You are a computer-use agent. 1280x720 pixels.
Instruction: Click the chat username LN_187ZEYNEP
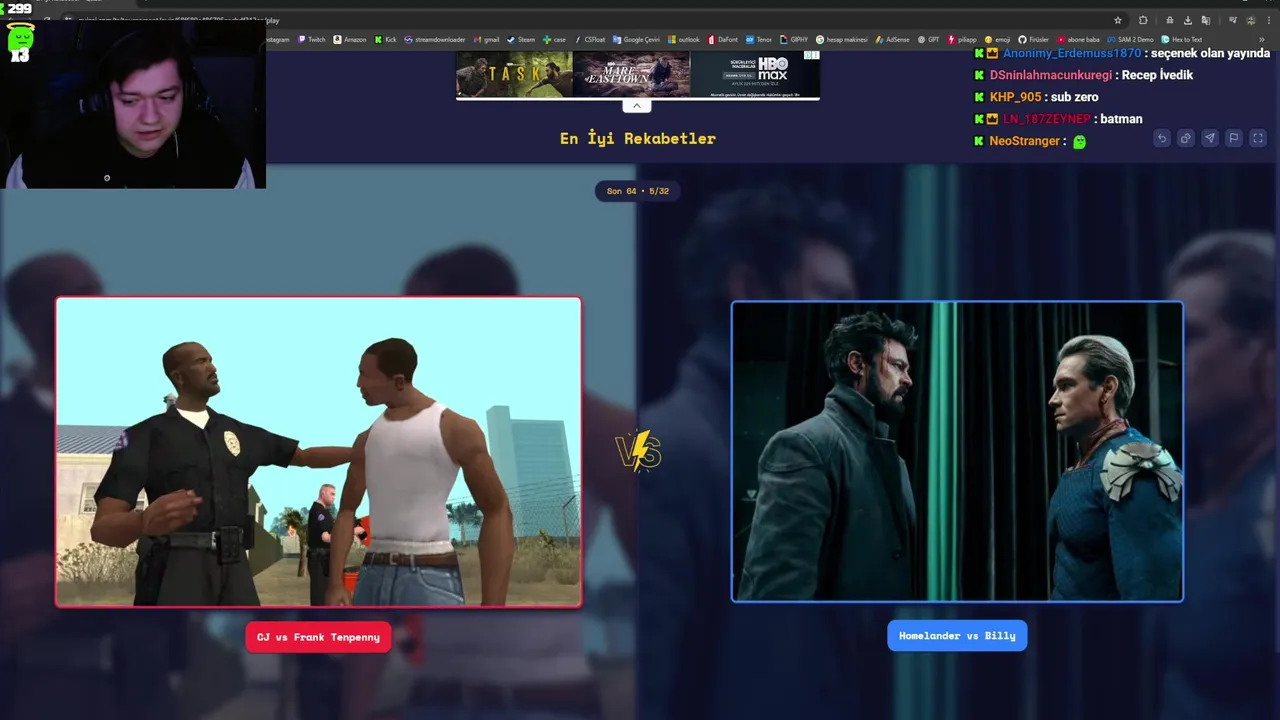[x=1047, y=119]
